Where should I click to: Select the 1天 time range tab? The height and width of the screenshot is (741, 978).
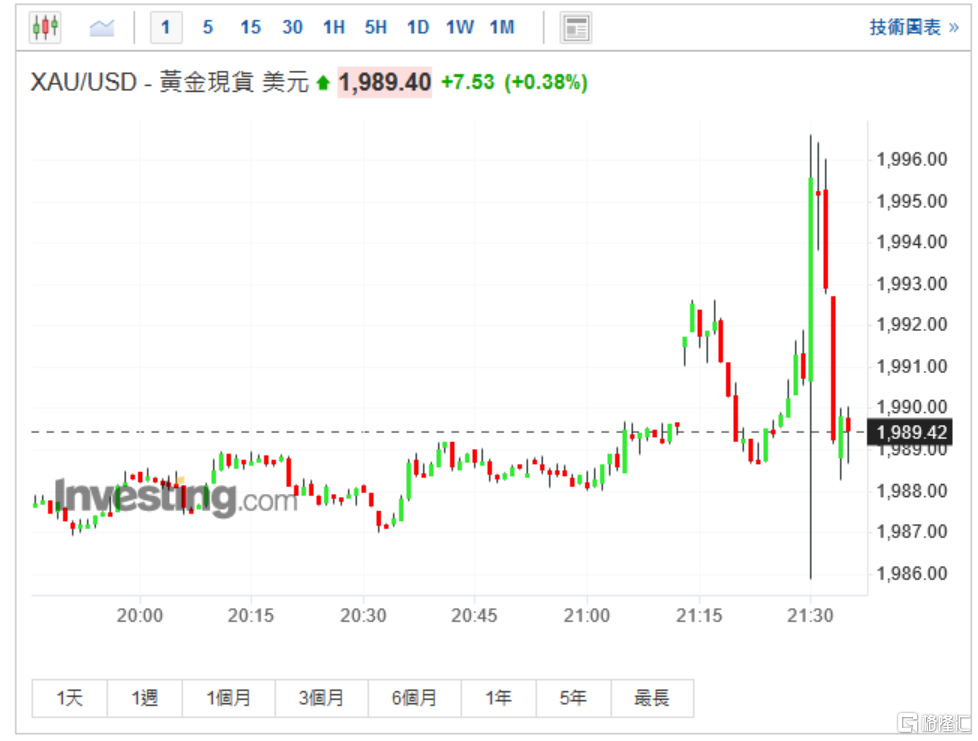coord(70,698)
